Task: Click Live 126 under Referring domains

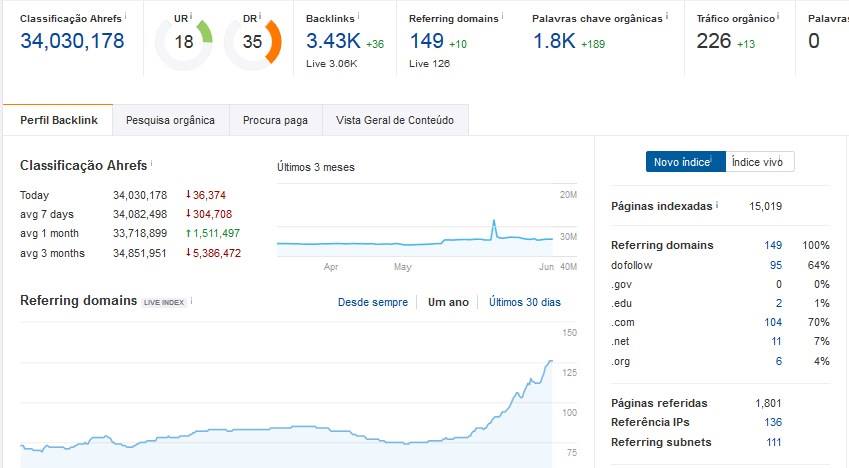Action: [x=429, y=63]
